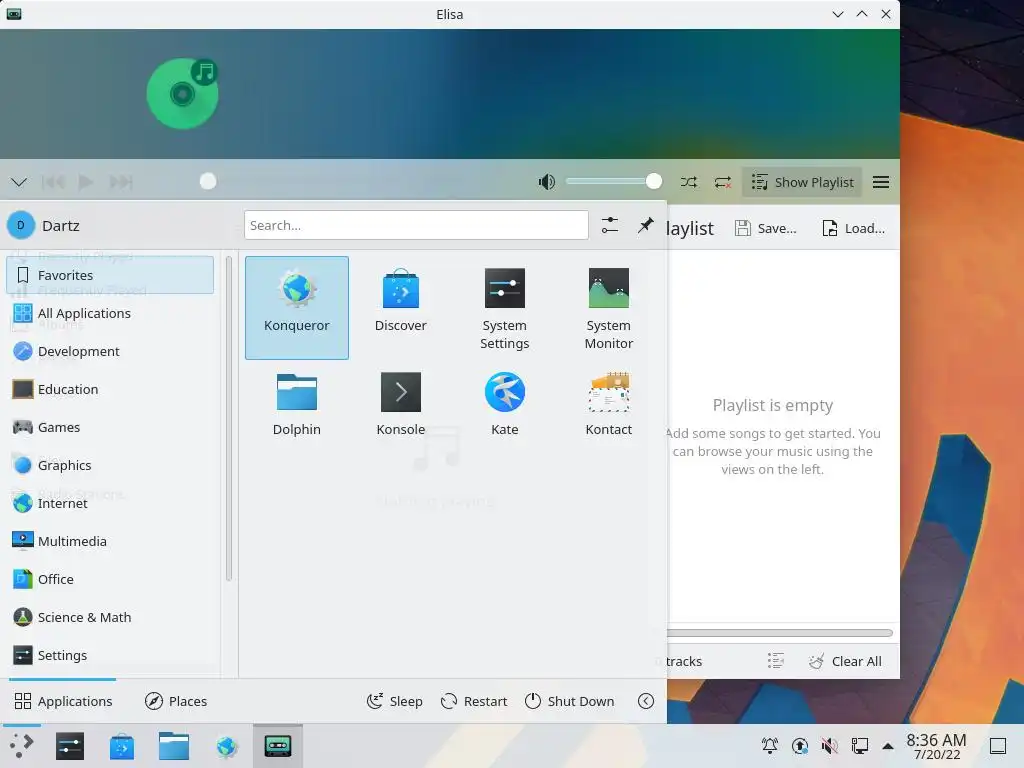Toggle repeat mode in Elisa

click(722, 182)
